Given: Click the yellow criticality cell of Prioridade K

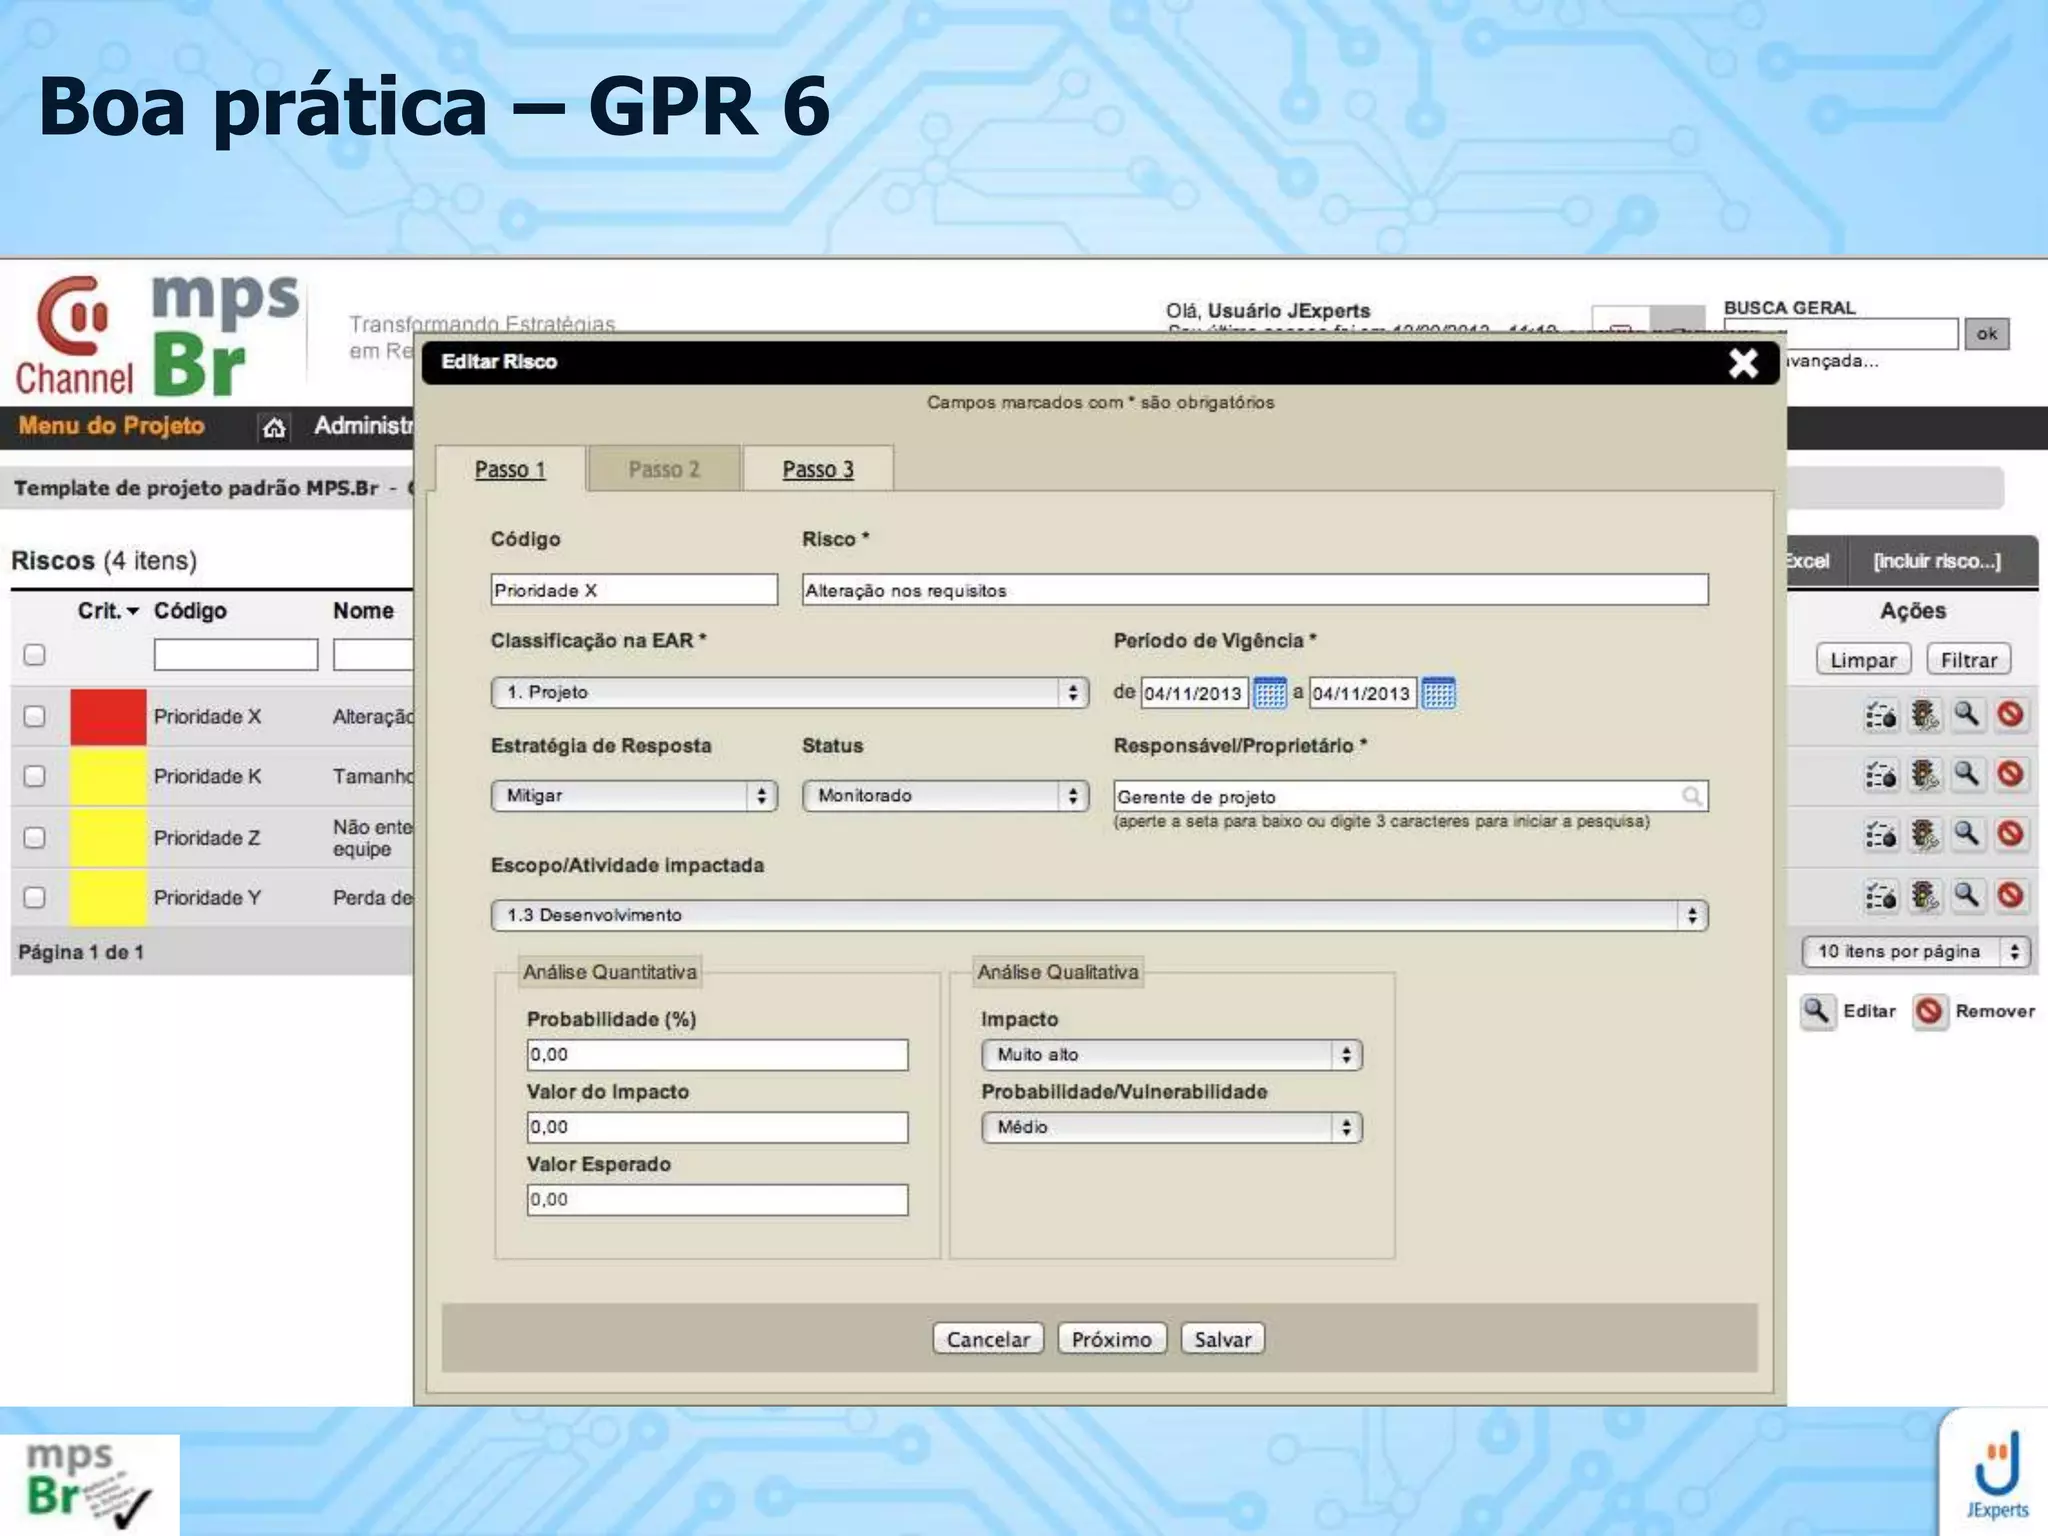Looking at the screenshot, I should tap(108, 776).
